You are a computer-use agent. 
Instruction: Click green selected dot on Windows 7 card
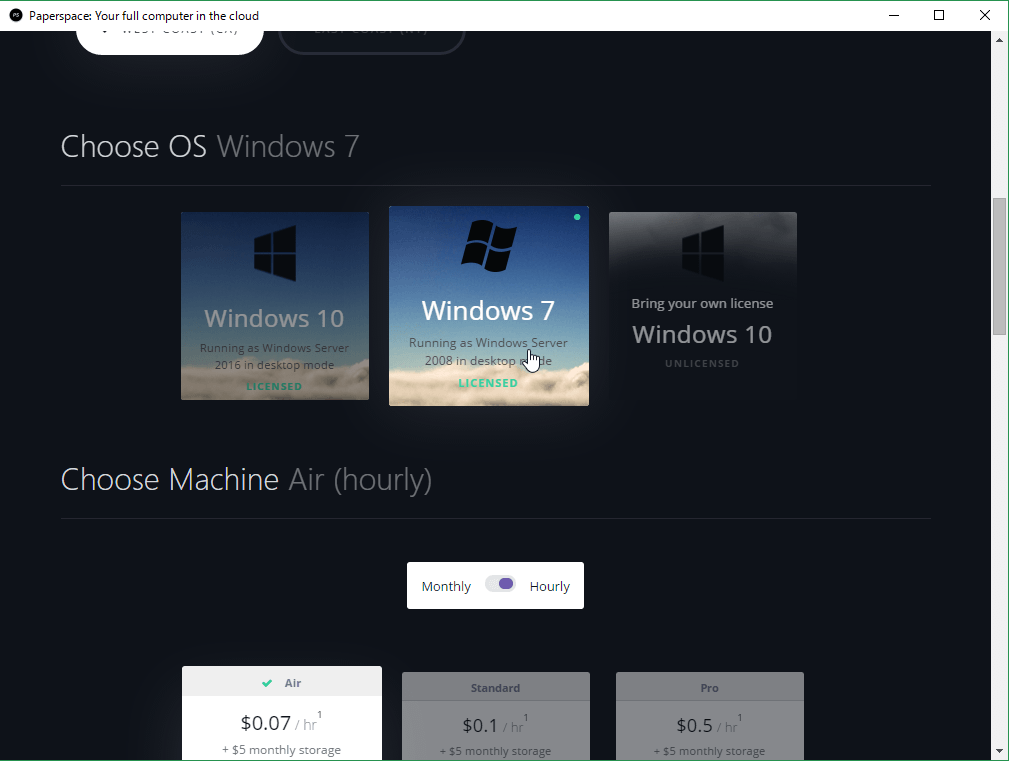(577, 217)
